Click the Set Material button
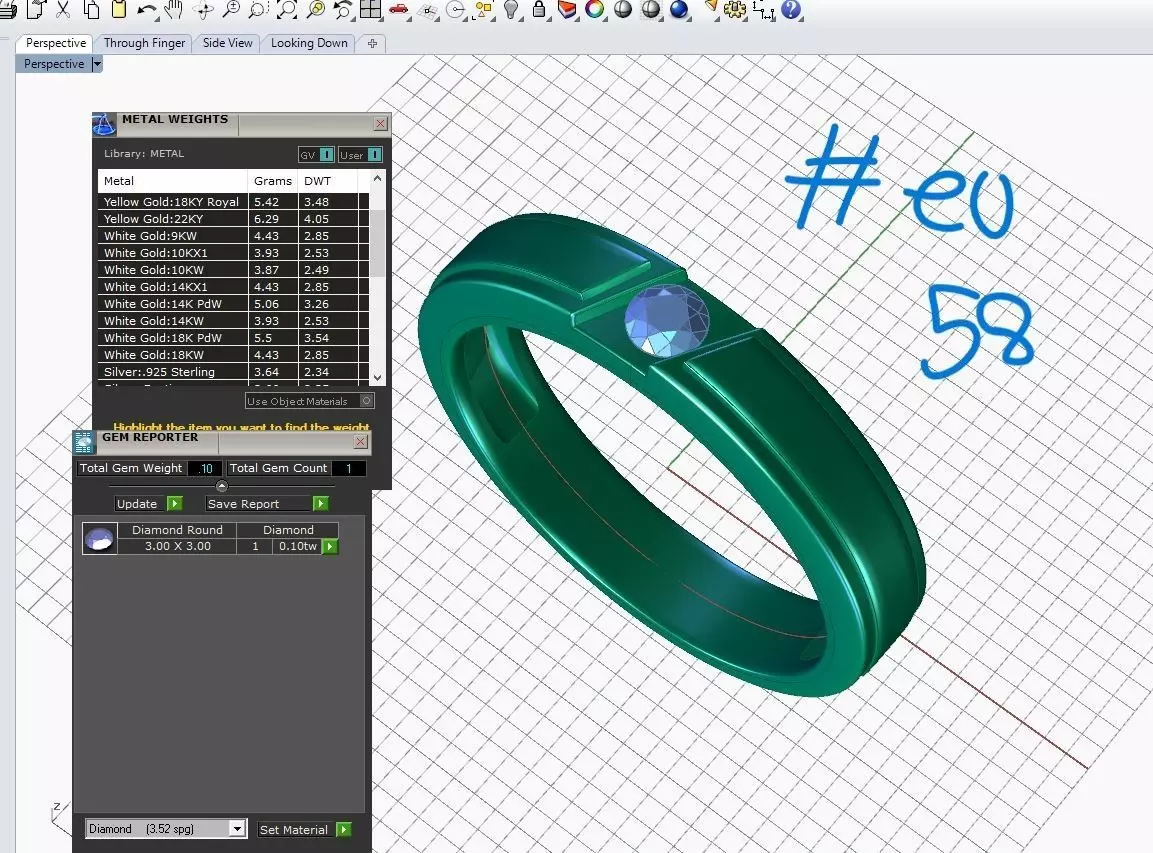This screenshot has height=853, width=1153. coord(304,829)
